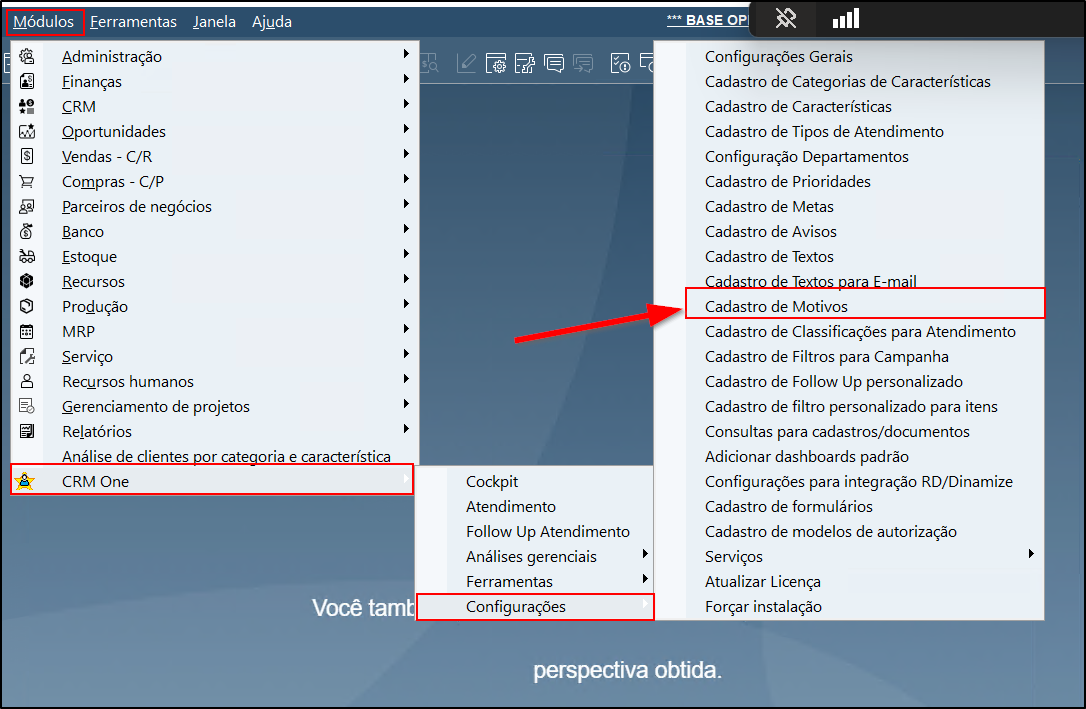Click the chat message toolbar icon

[x=554, y=64]
